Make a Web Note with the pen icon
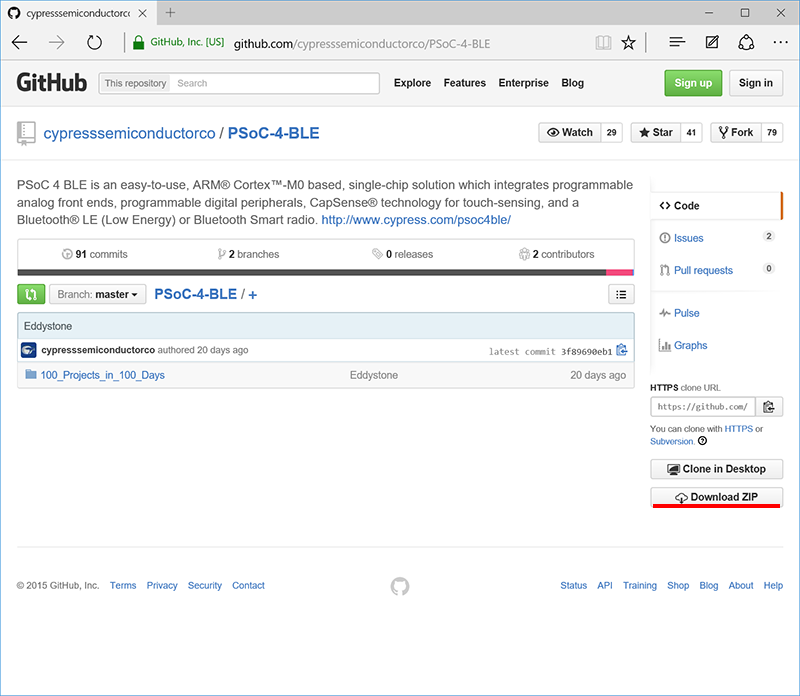800x696 pixels. (x=712, y=42)
